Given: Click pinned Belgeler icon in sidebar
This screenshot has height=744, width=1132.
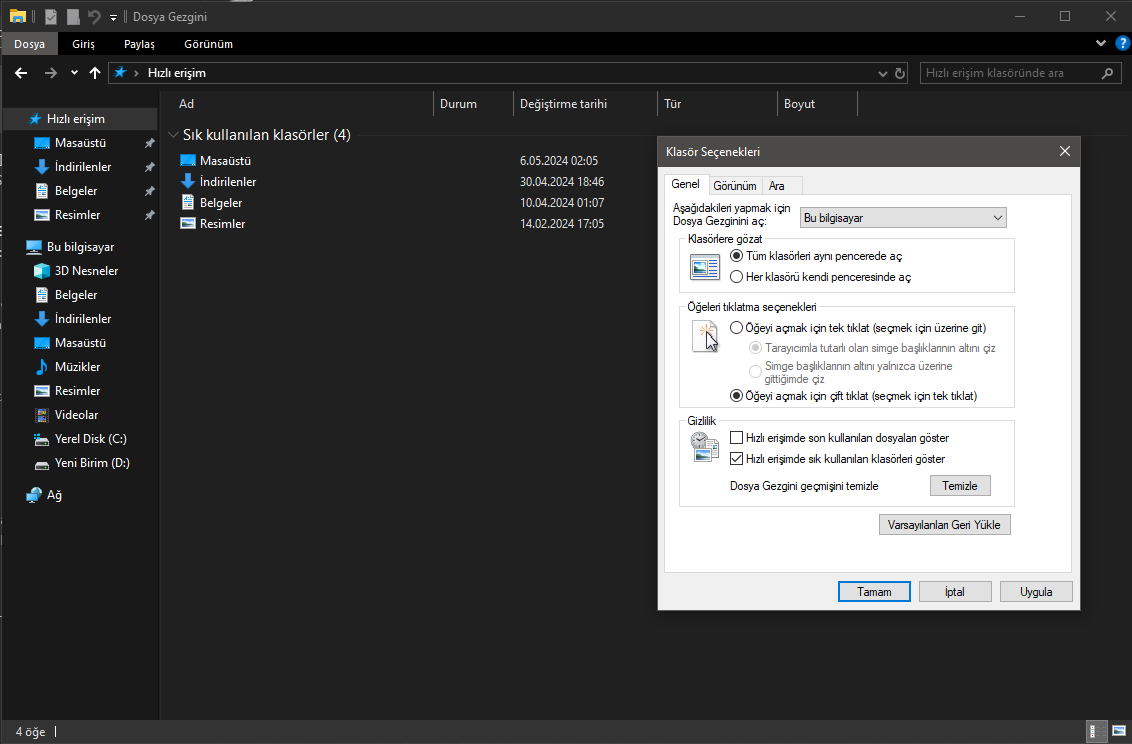Looking at the screenshot, I should [42, 191].
